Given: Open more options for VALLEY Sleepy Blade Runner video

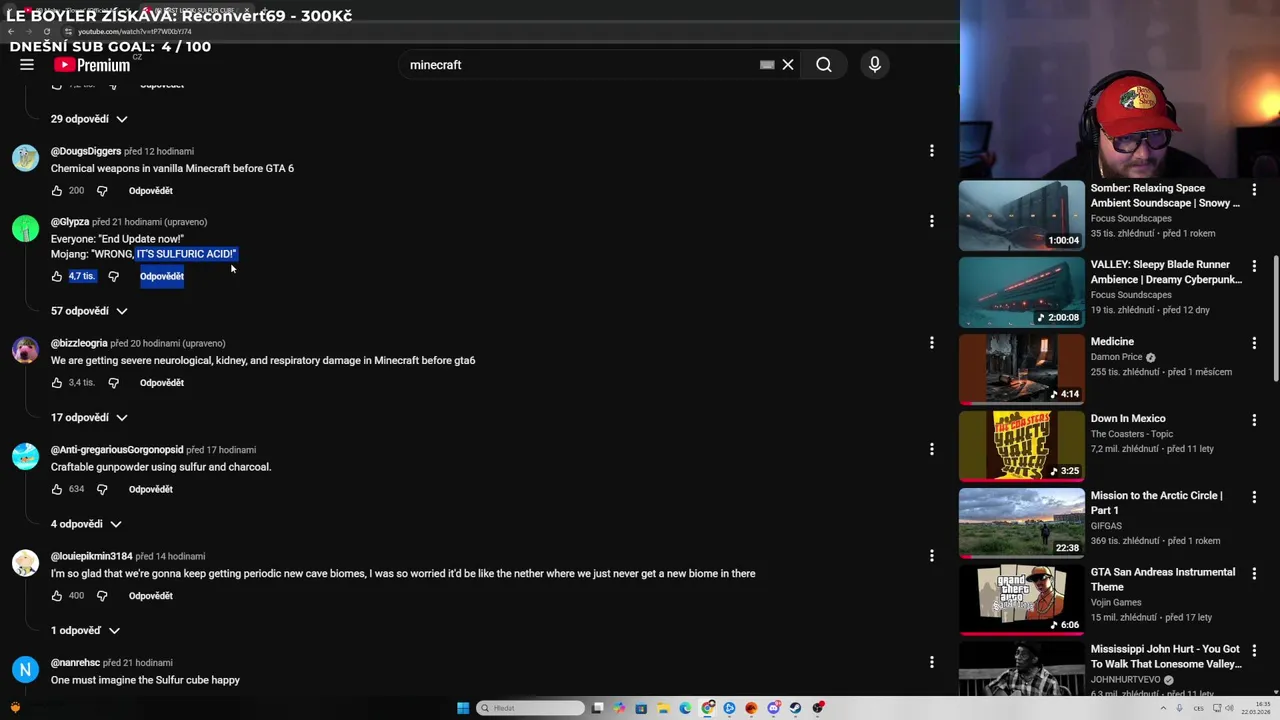Looking at the screenshot, I should pos(1254,265).
